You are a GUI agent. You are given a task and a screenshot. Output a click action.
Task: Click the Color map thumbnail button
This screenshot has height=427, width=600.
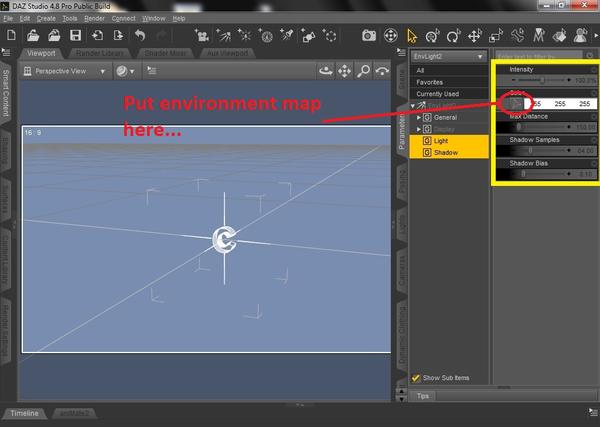click(514, 104)
